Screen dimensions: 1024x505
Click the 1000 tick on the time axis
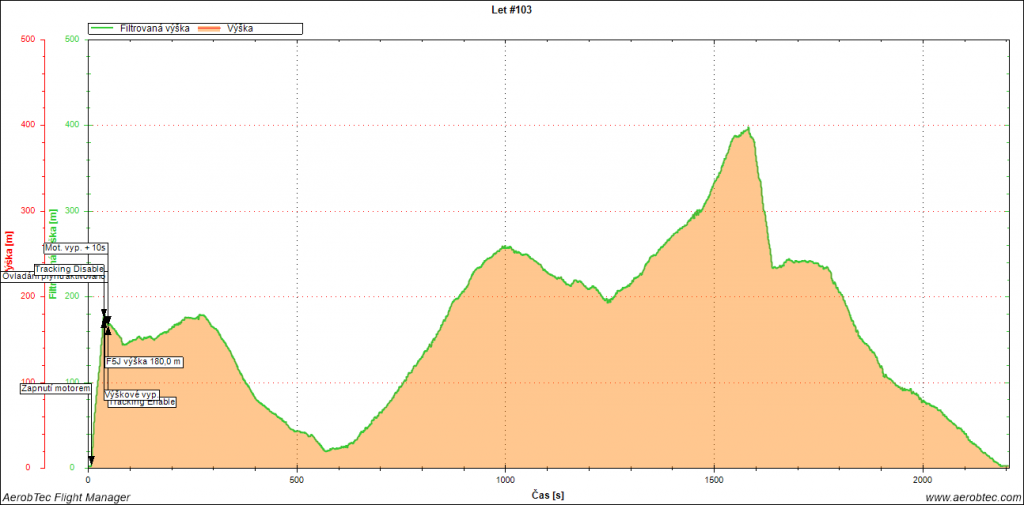coord(505,479)
